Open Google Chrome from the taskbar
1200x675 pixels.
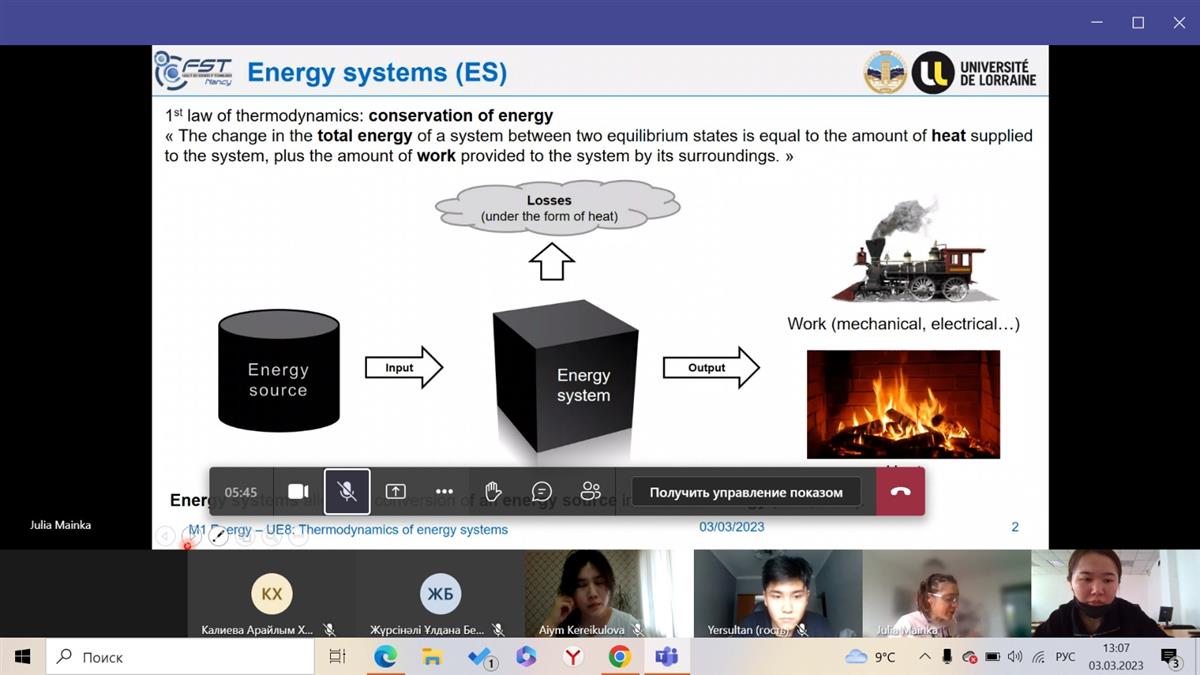coord(619,657)
